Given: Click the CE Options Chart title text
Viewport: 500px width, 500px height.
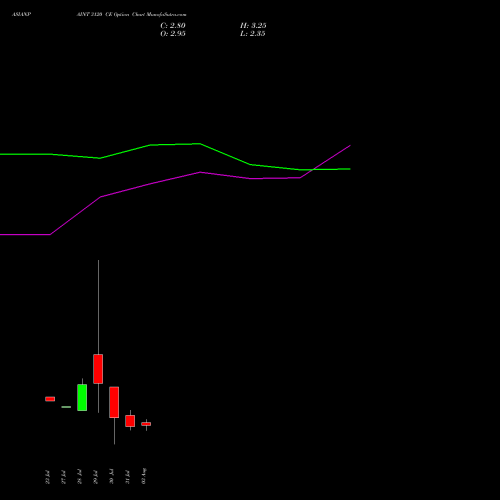Looking at the screenshot, I should 131,15.
